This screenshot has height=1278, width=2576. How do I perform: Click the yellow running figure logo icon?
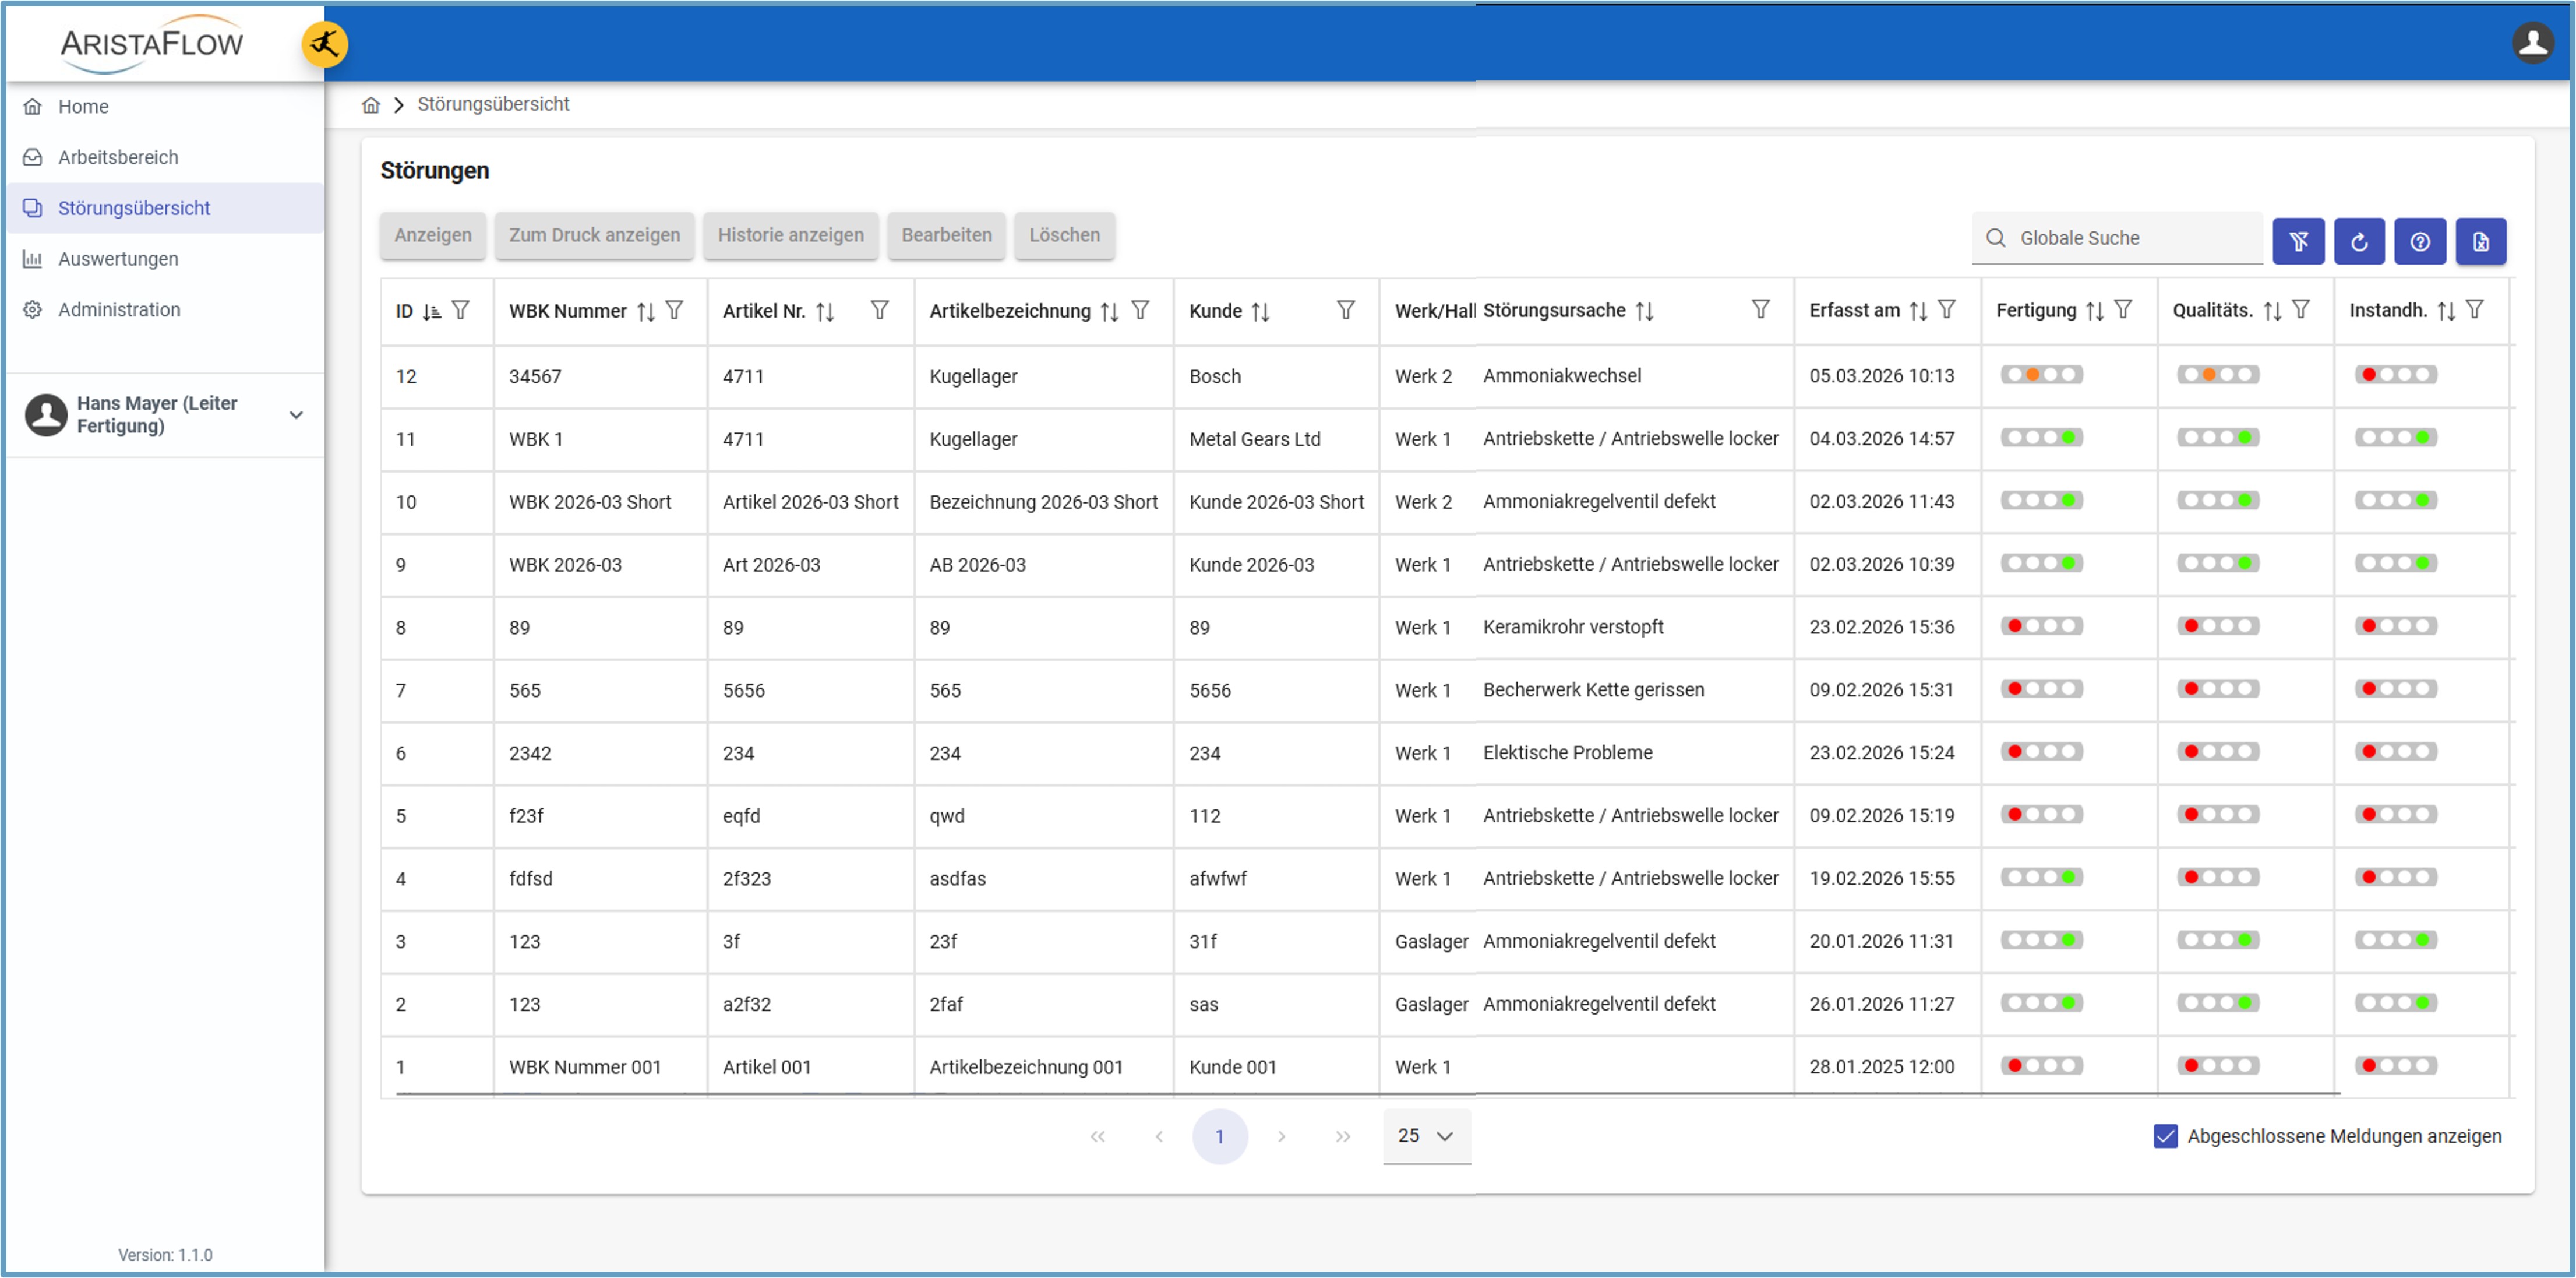[324, 44]
